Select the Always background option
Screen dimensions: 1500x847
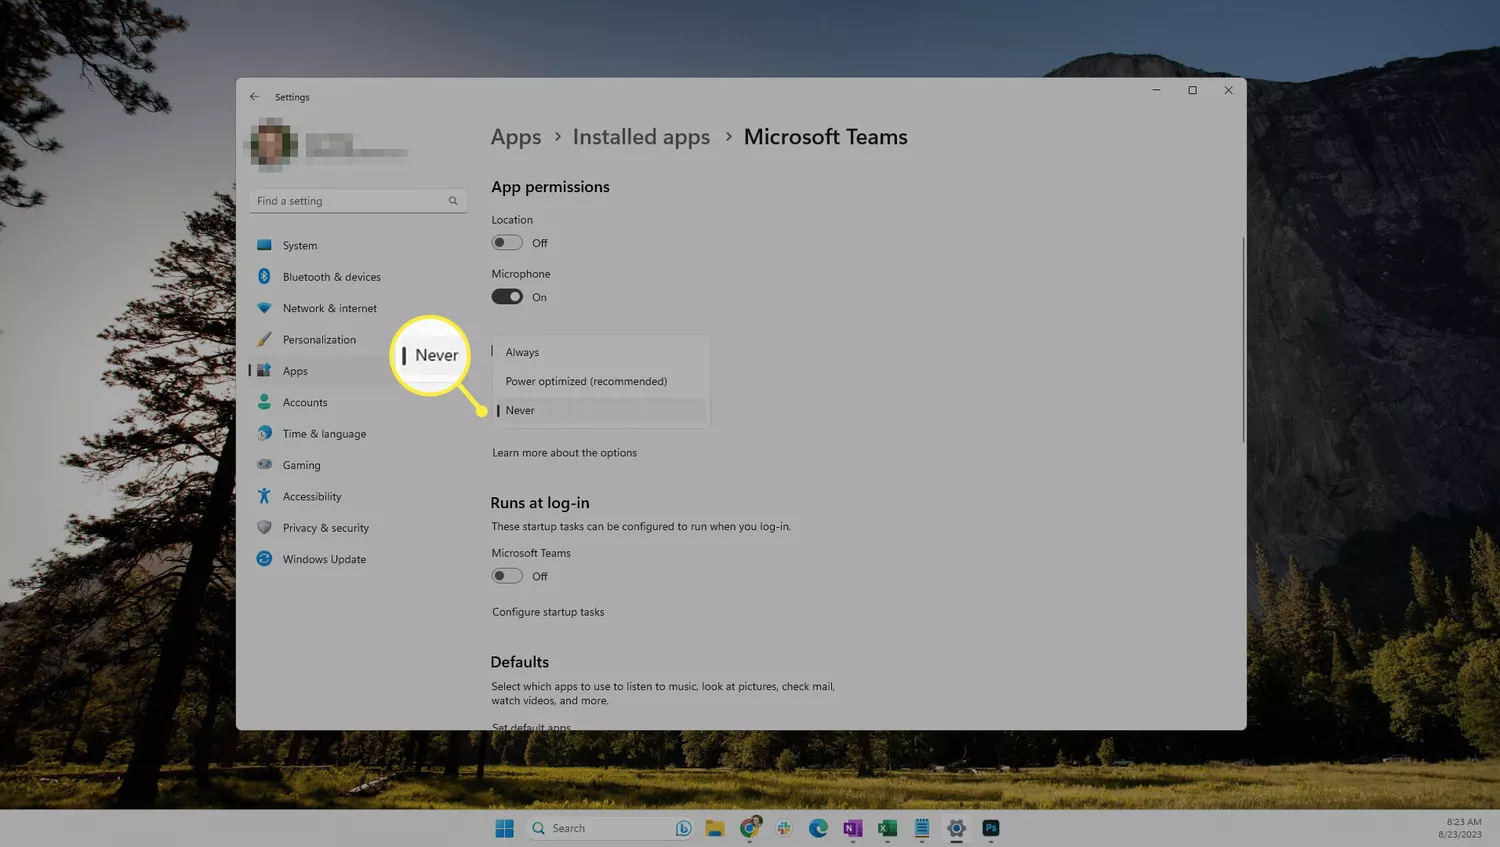600,352
